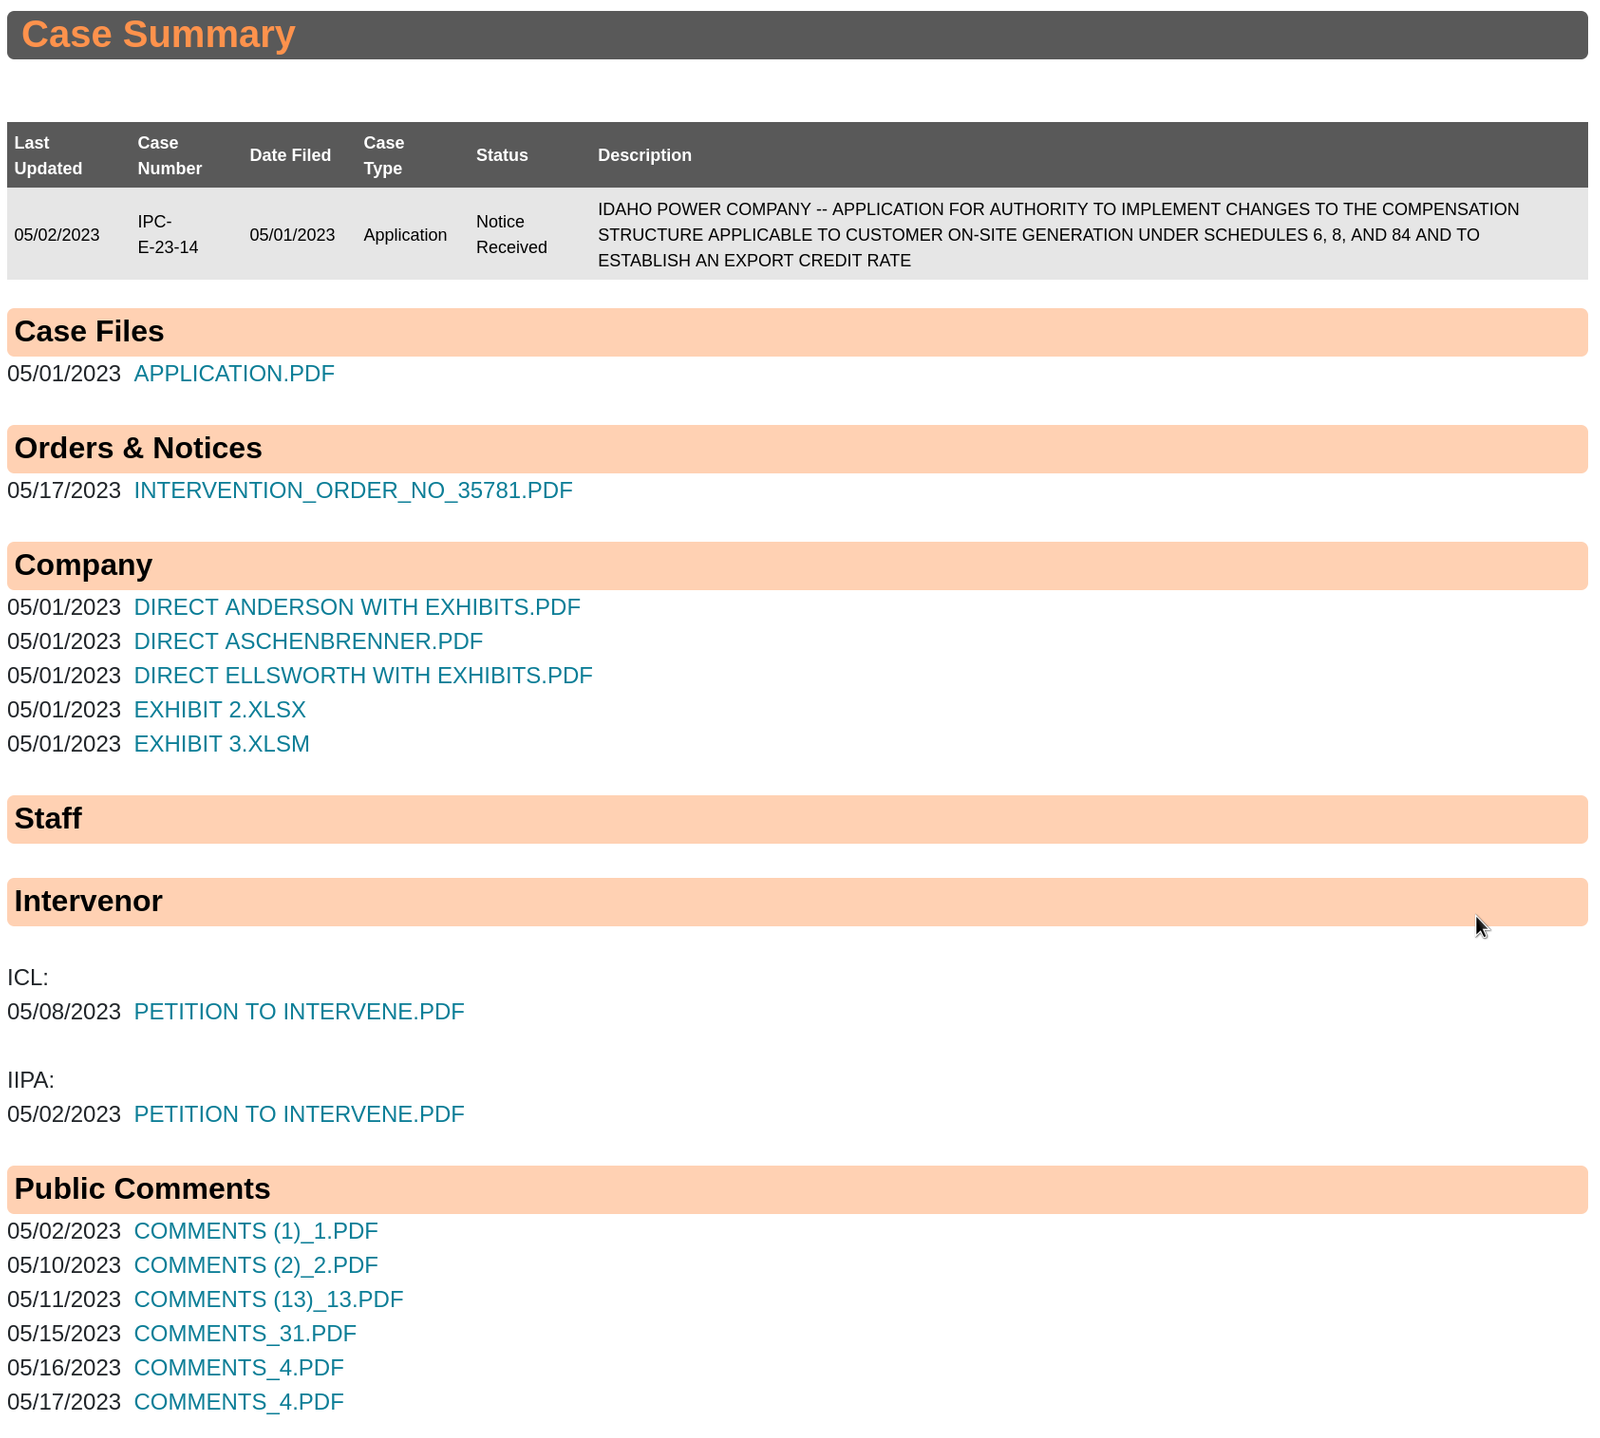Open COMMENTS_4.PDF dated 05/17/2023
Screen dimensions: 1600x1438
[x=239, y=1402]
